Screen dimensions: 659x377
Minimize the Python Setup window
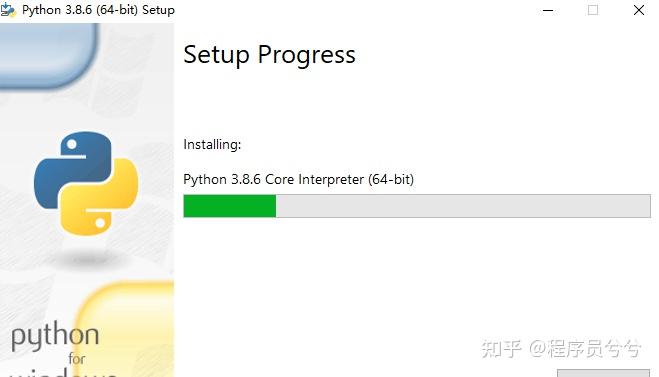pyautogui.click(x=548, y=10)
